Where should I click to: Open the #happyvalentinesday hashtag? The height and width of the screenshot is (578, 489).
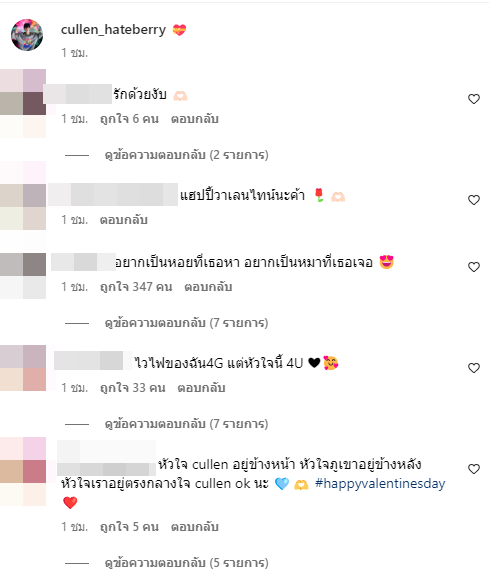click(x=380, y=484)
